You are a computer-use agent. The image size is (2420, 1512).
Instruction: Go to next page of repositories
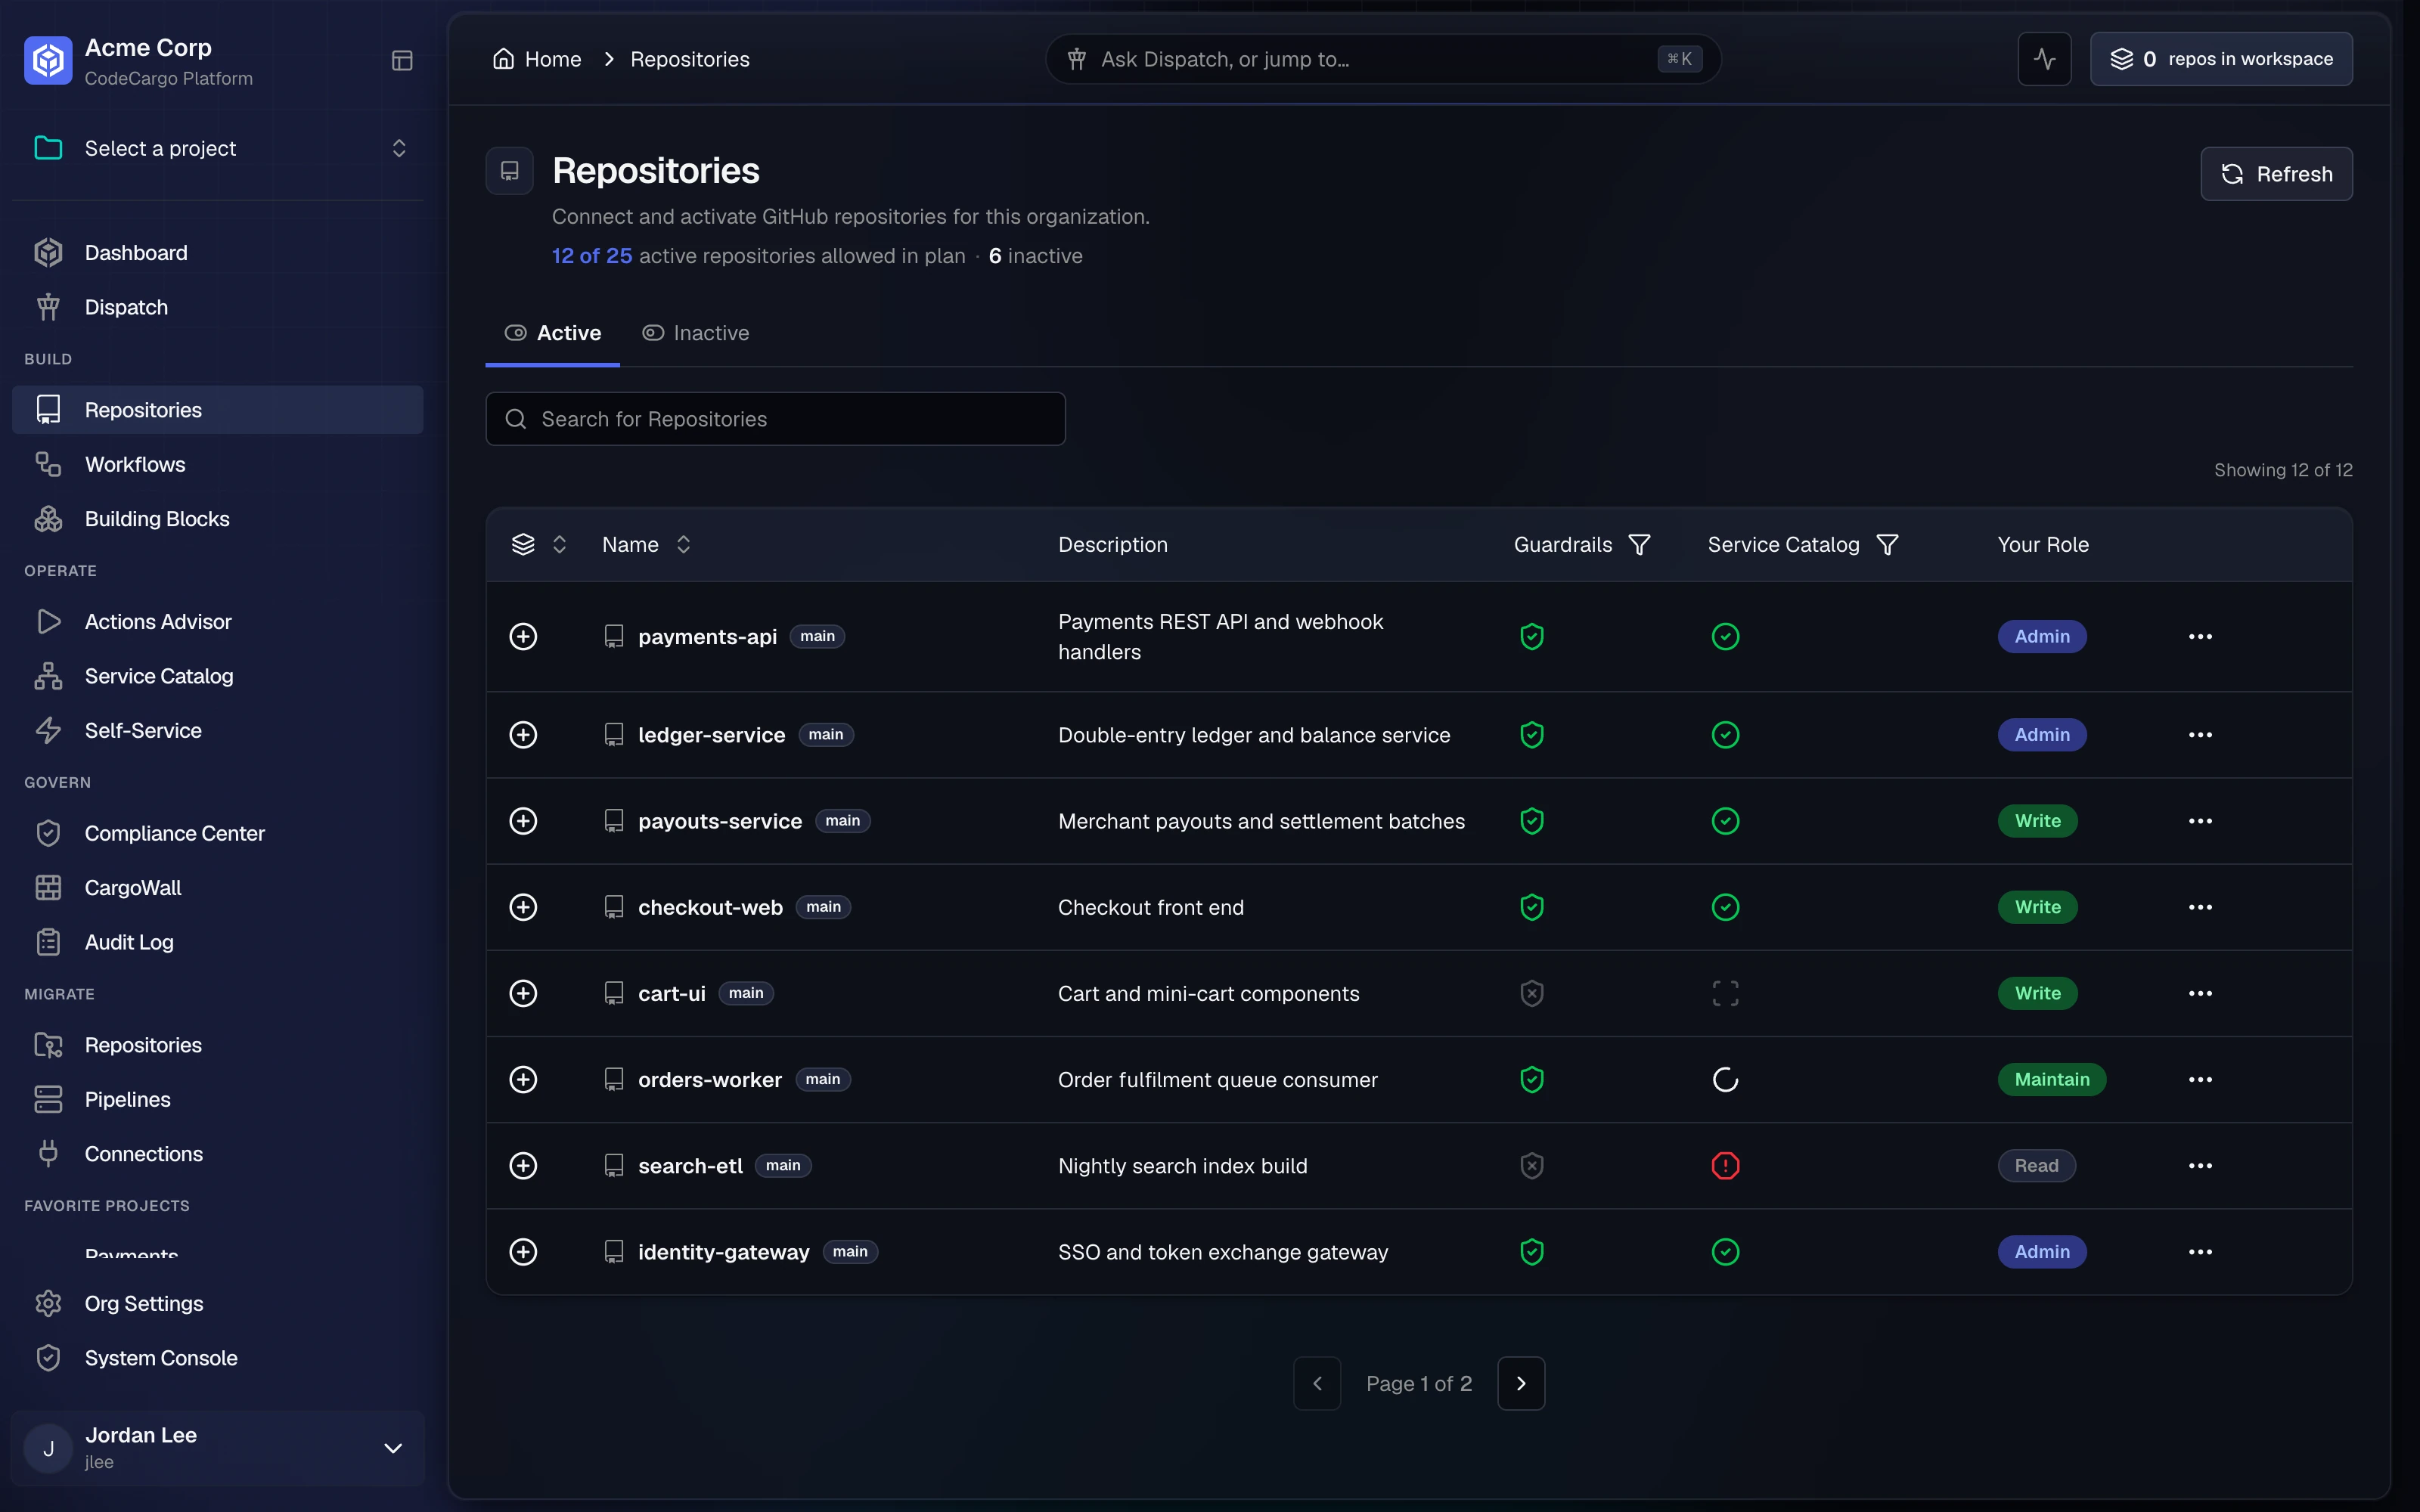click(1521, 1383)
